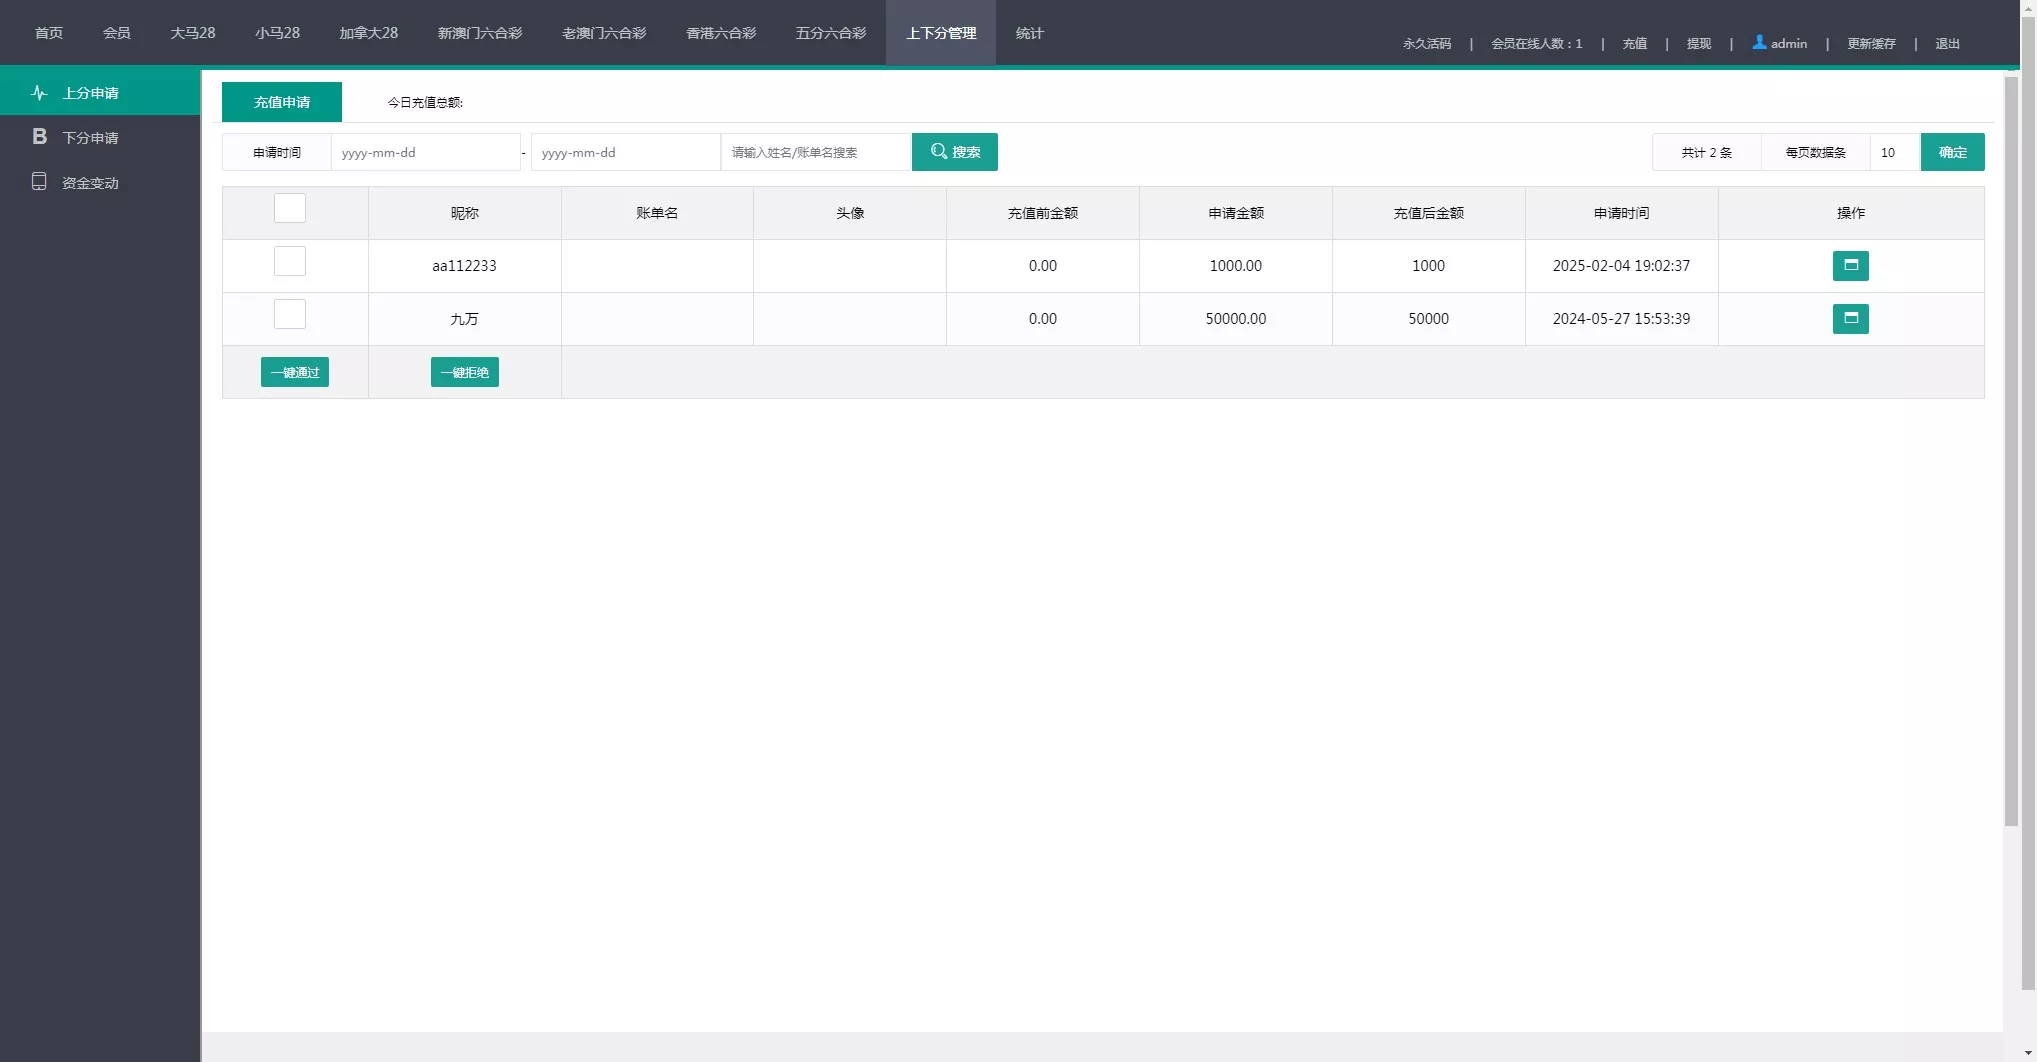Check the box for the 九万 row
Screen dimensions: 2037x1062
(290, 315)
